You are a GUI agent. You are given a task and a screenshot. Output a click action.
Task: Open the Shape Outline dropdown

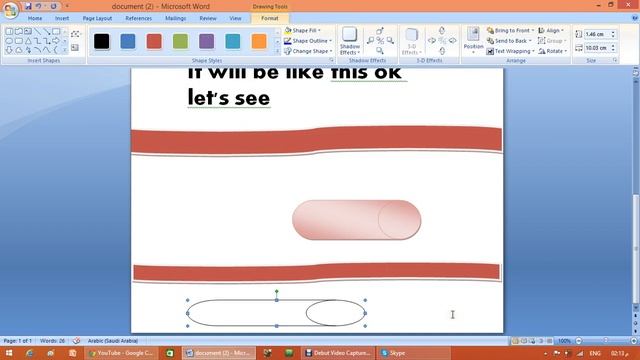coord(308,41)
